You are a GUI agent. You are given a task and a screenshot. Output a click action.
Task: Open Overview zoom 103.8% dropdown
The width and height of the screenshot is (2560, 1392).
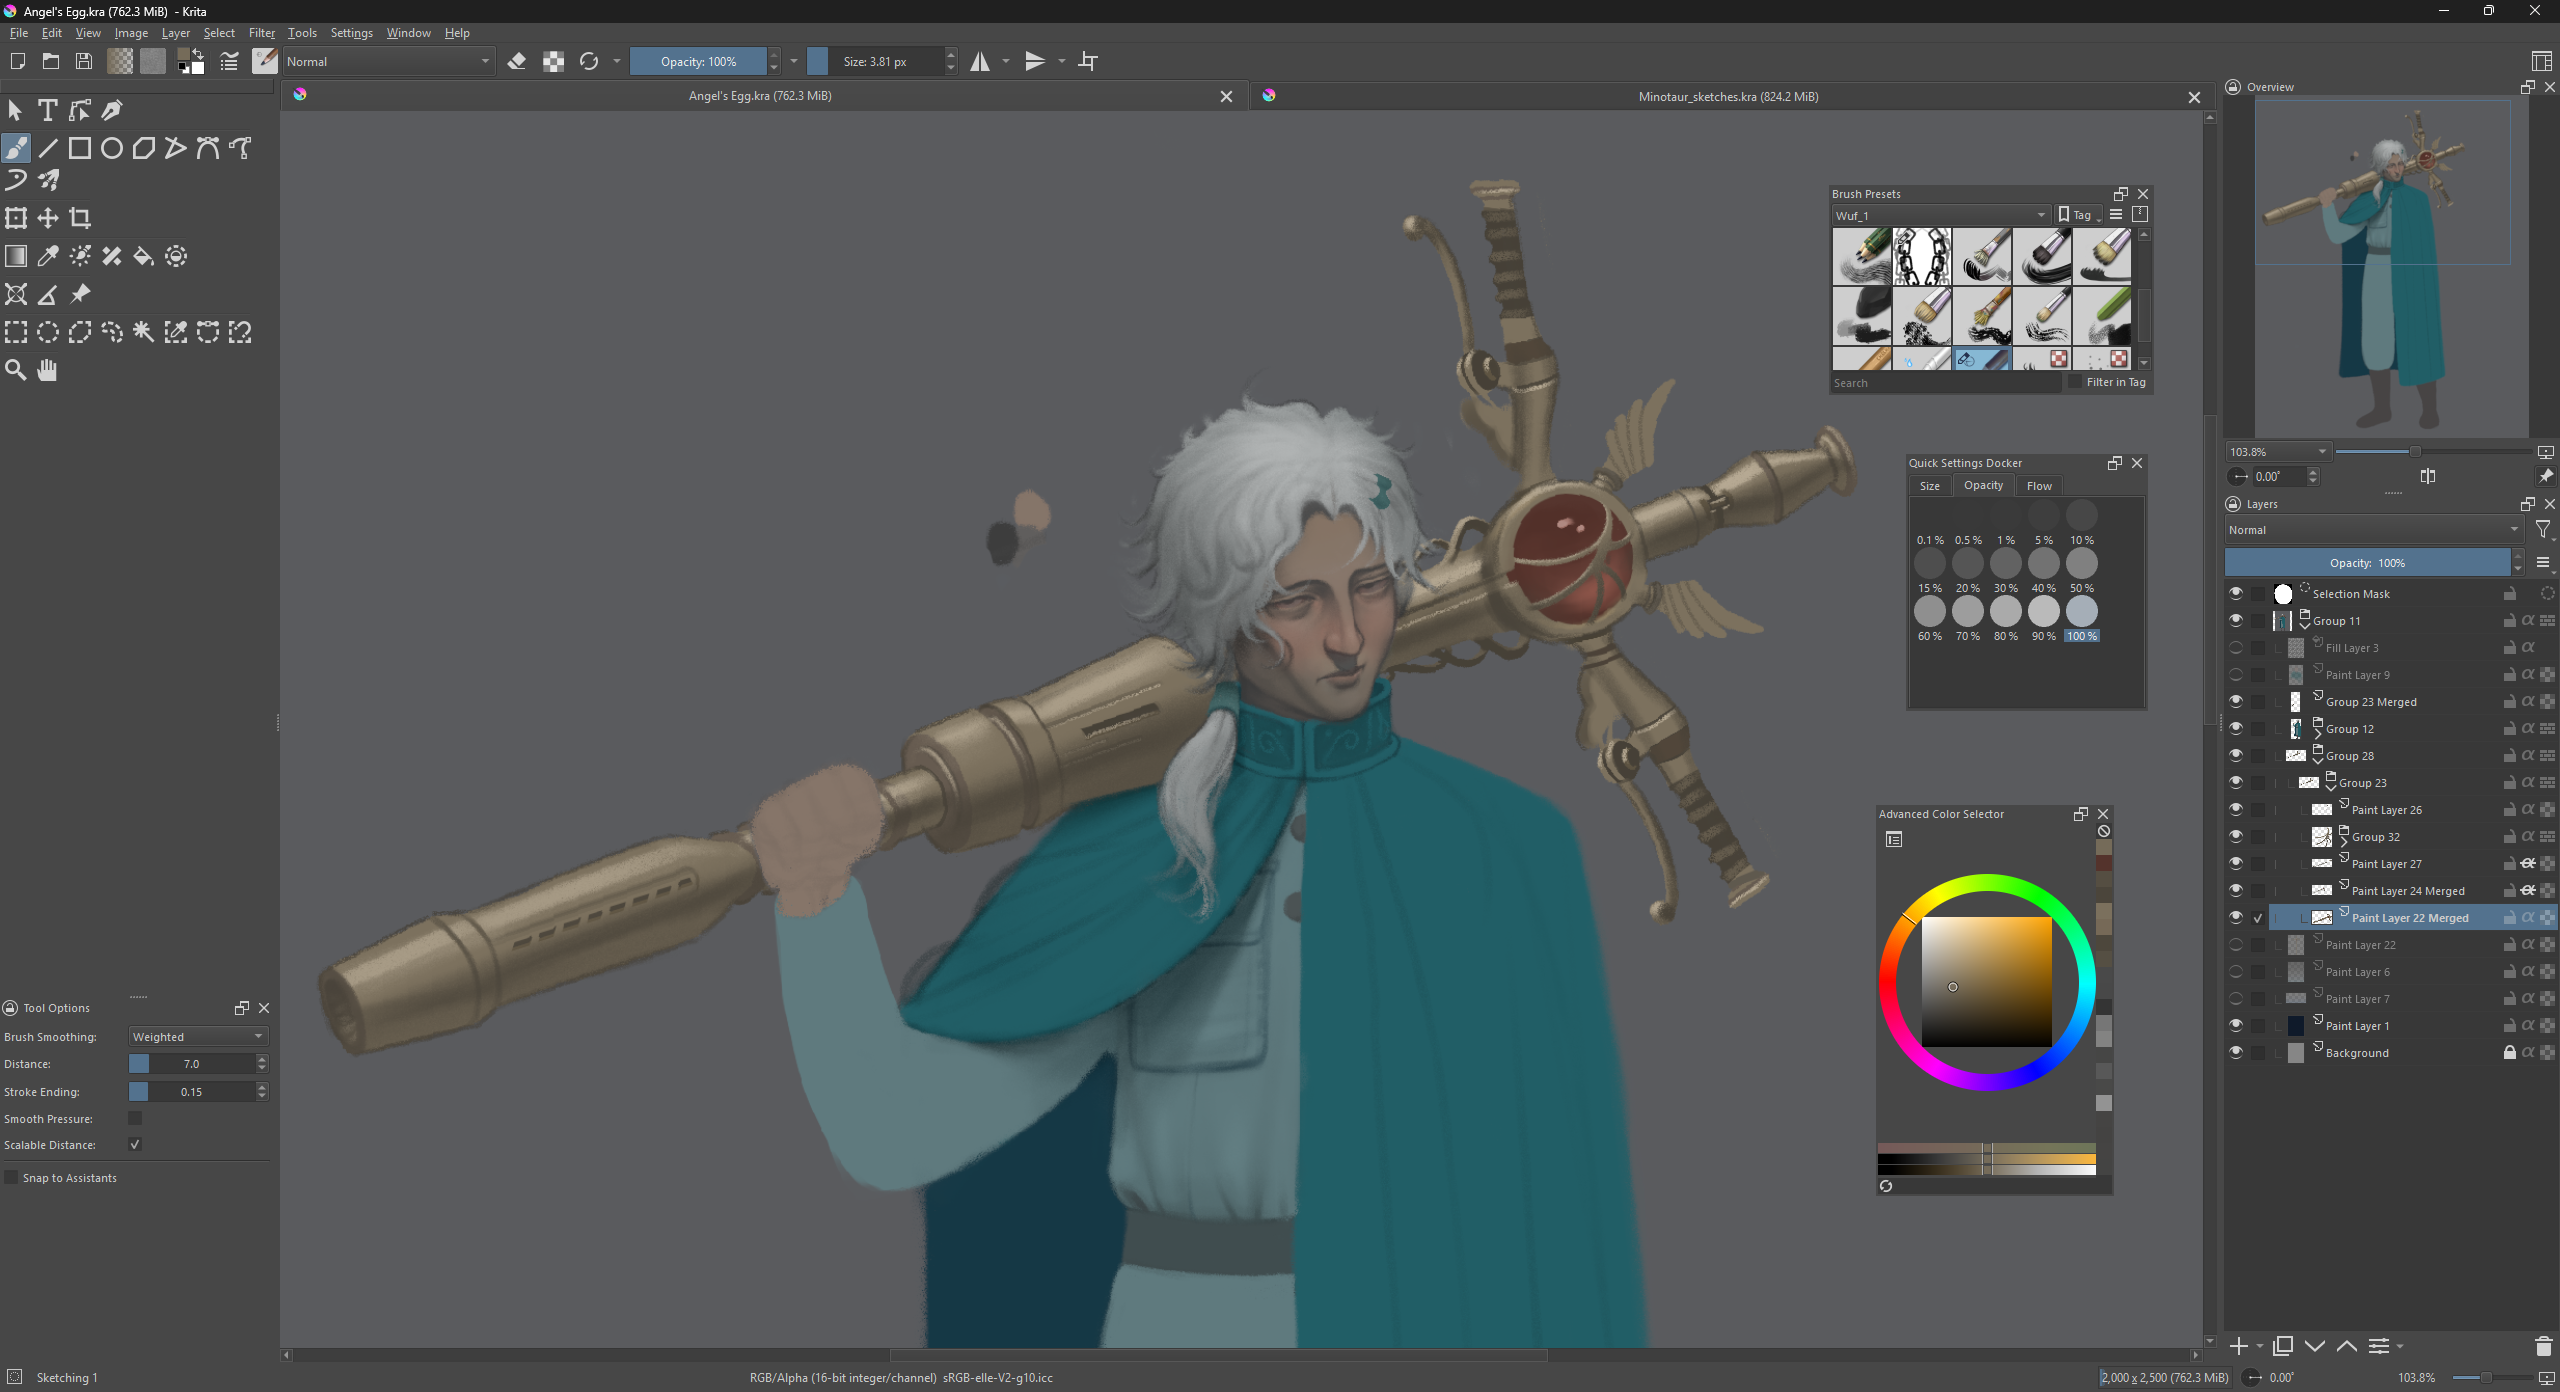click(x=2278, y=452)
